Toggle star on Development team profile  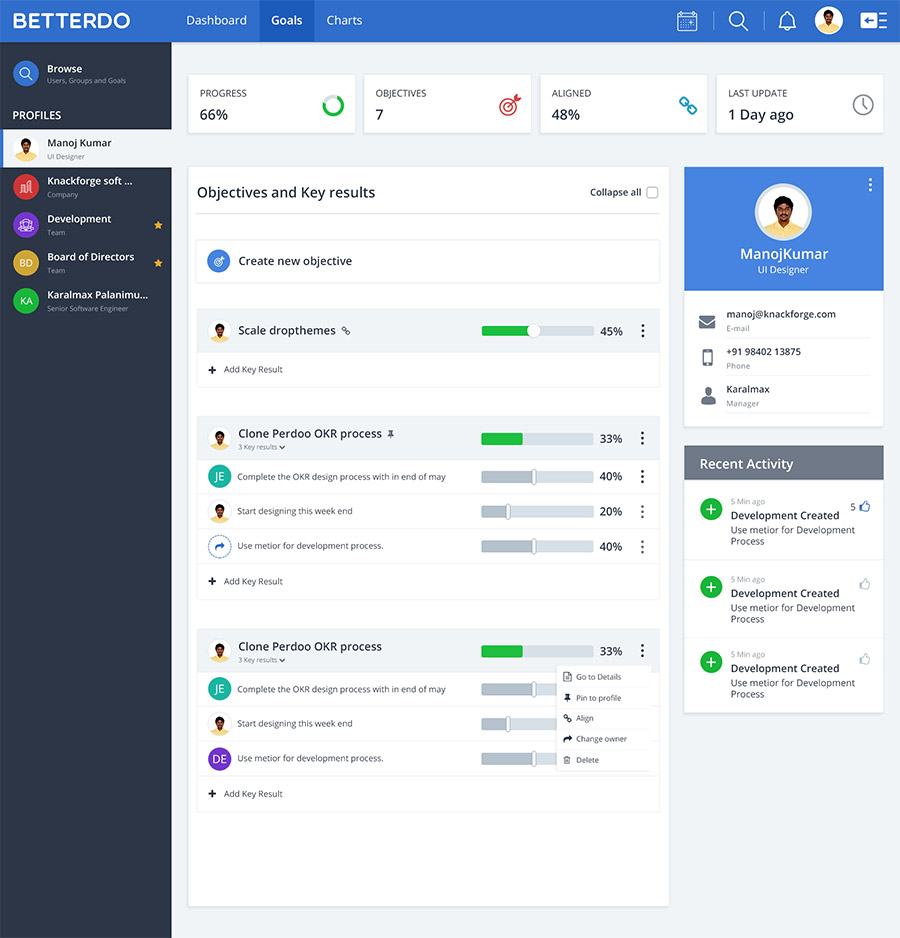coord(158,225)
